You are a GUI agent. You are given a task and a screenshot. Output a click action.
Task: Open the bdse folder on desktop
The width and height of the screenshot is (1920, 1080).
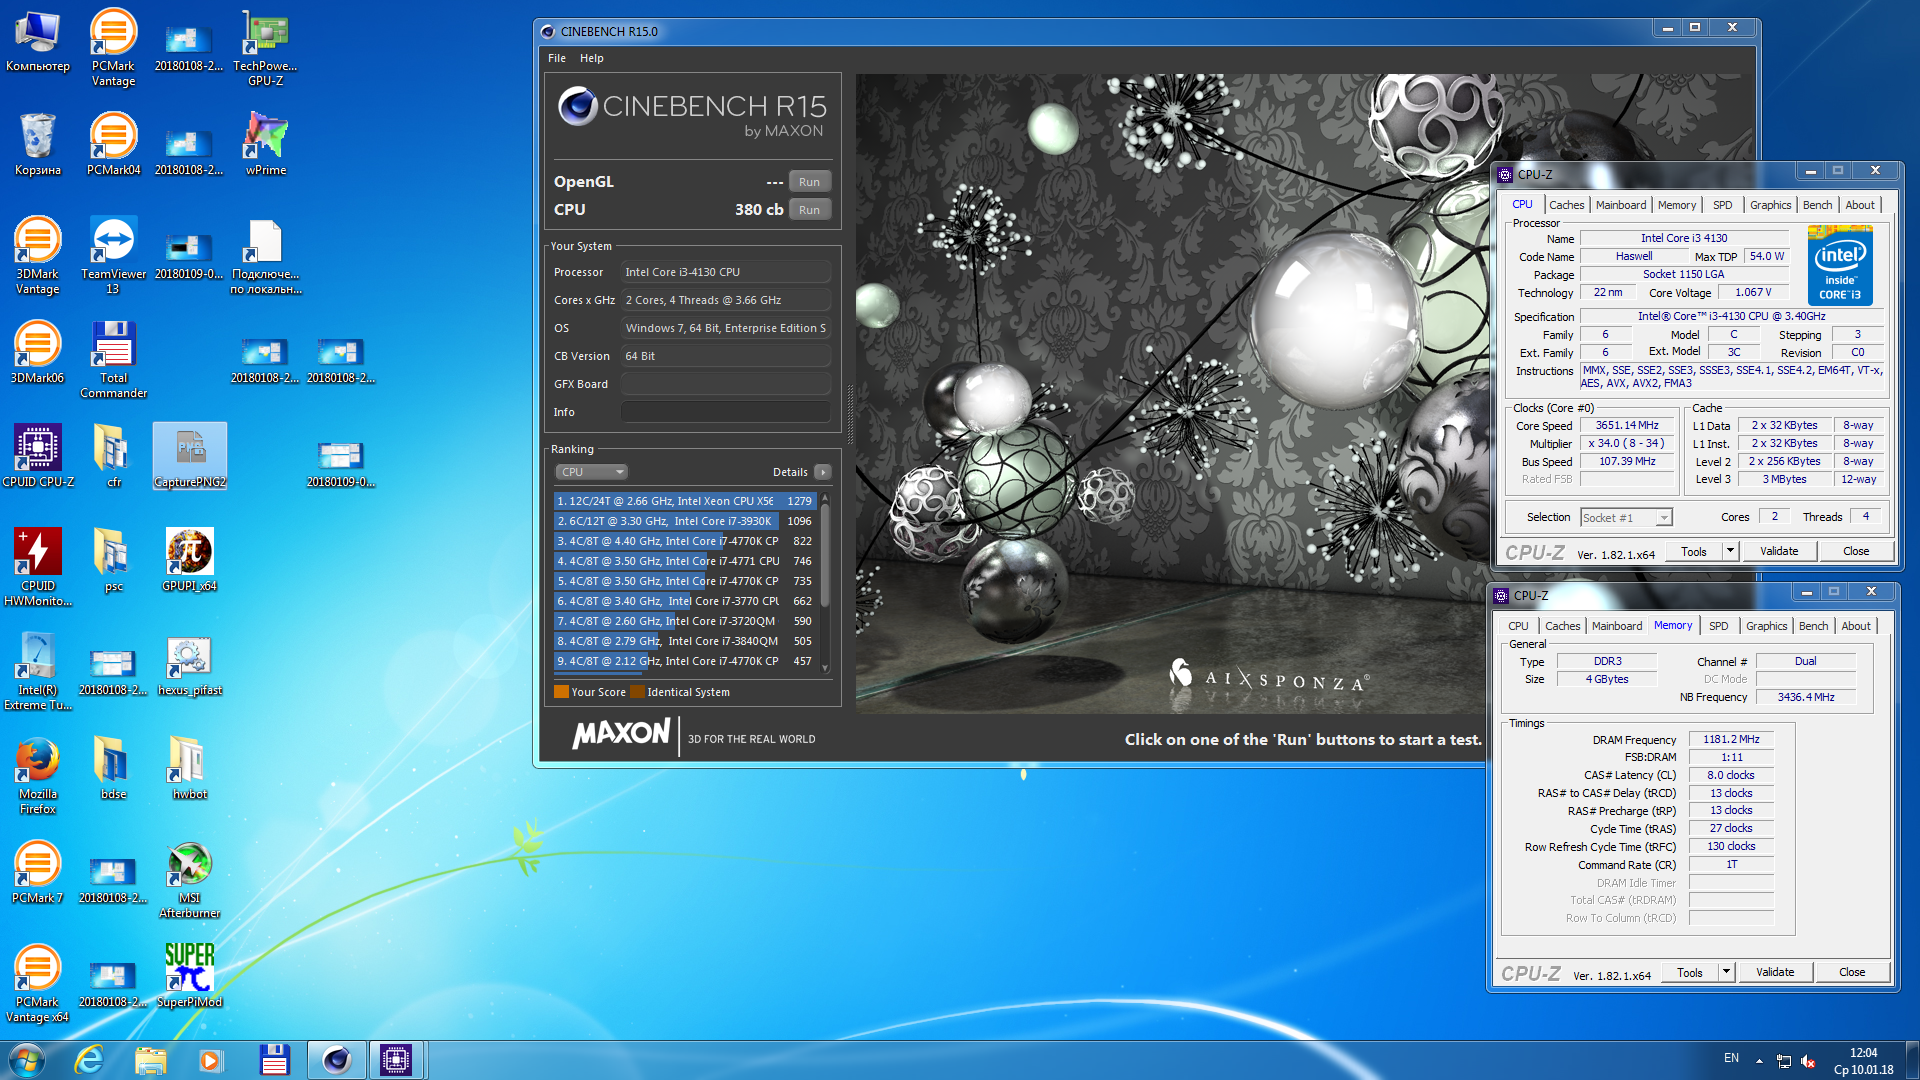(x=113, y=768)
